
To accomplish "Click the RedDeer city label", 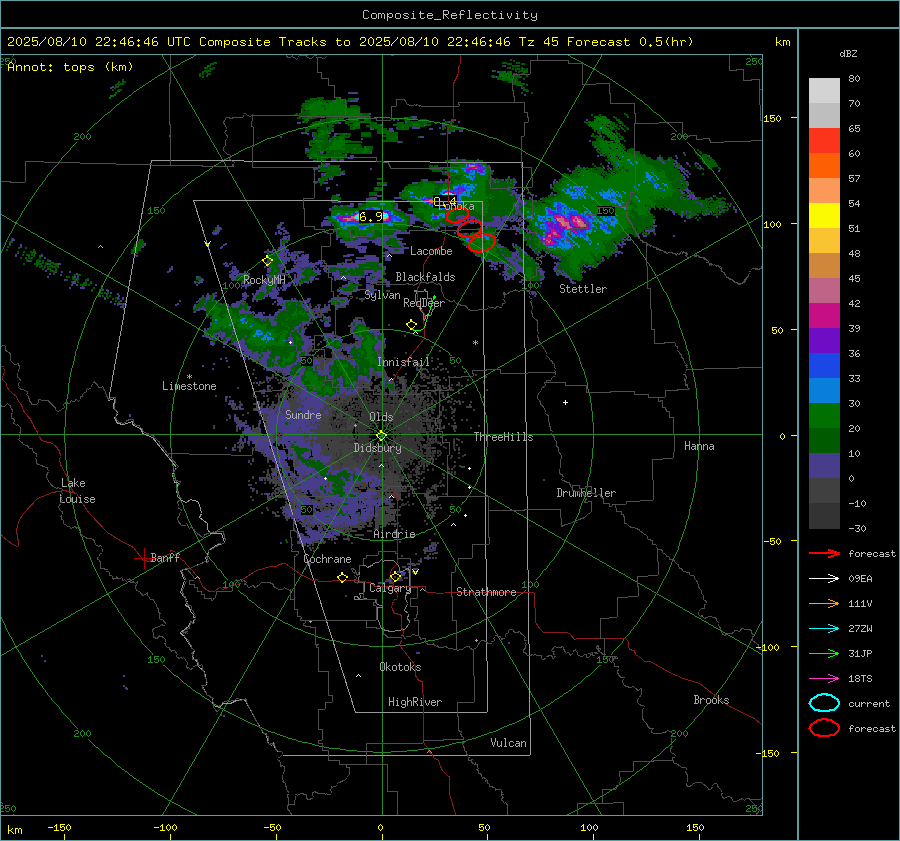I will 424,303.
